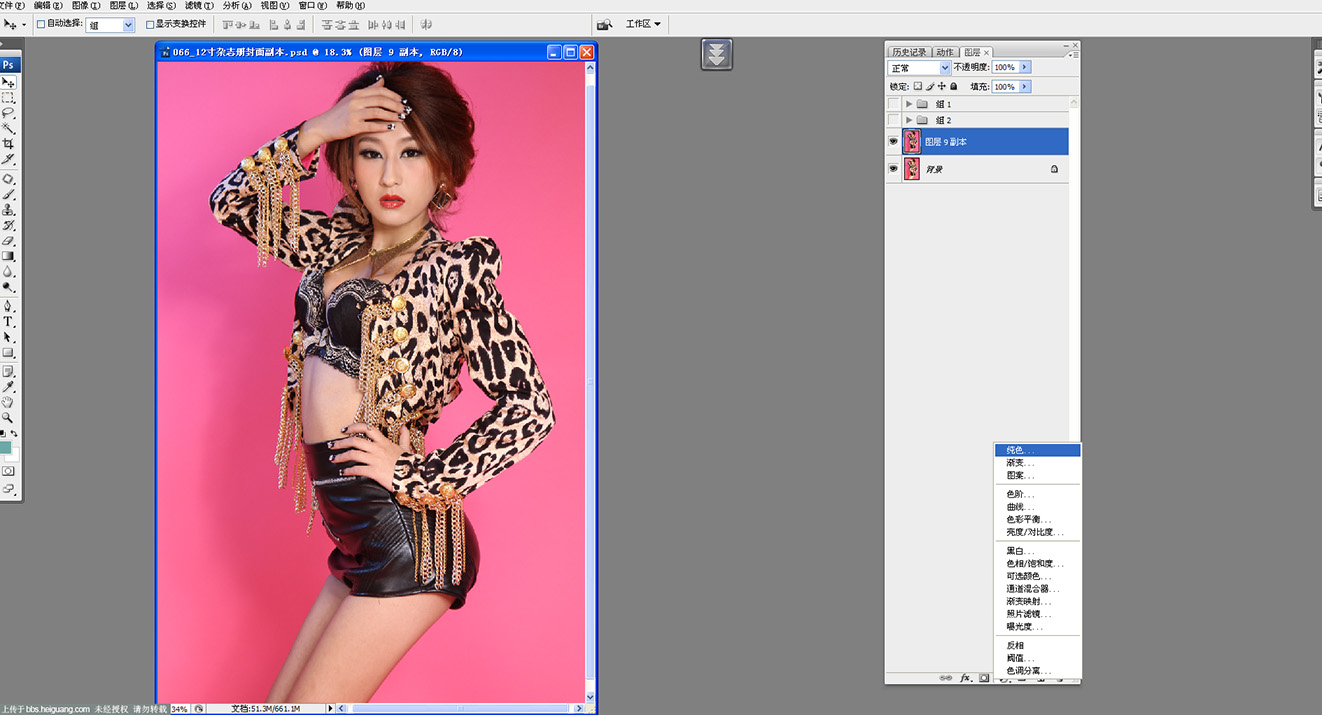Enable the 自动选择 checkbox

pos(41,24)
